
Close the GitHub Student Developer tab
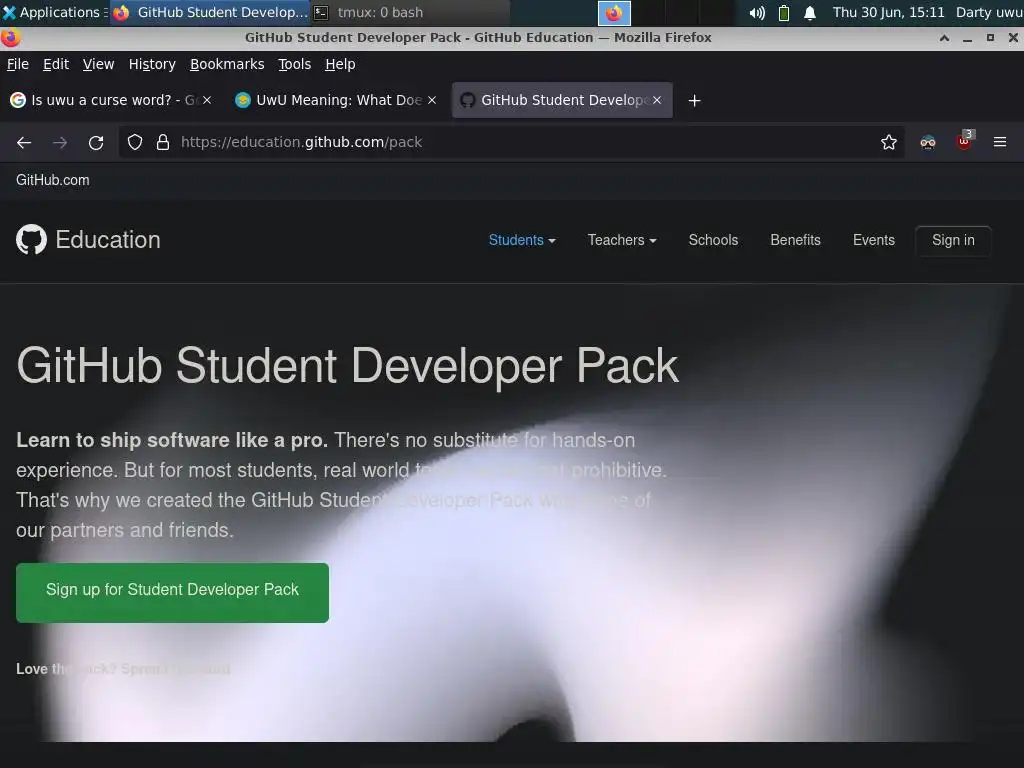(657, 100)
